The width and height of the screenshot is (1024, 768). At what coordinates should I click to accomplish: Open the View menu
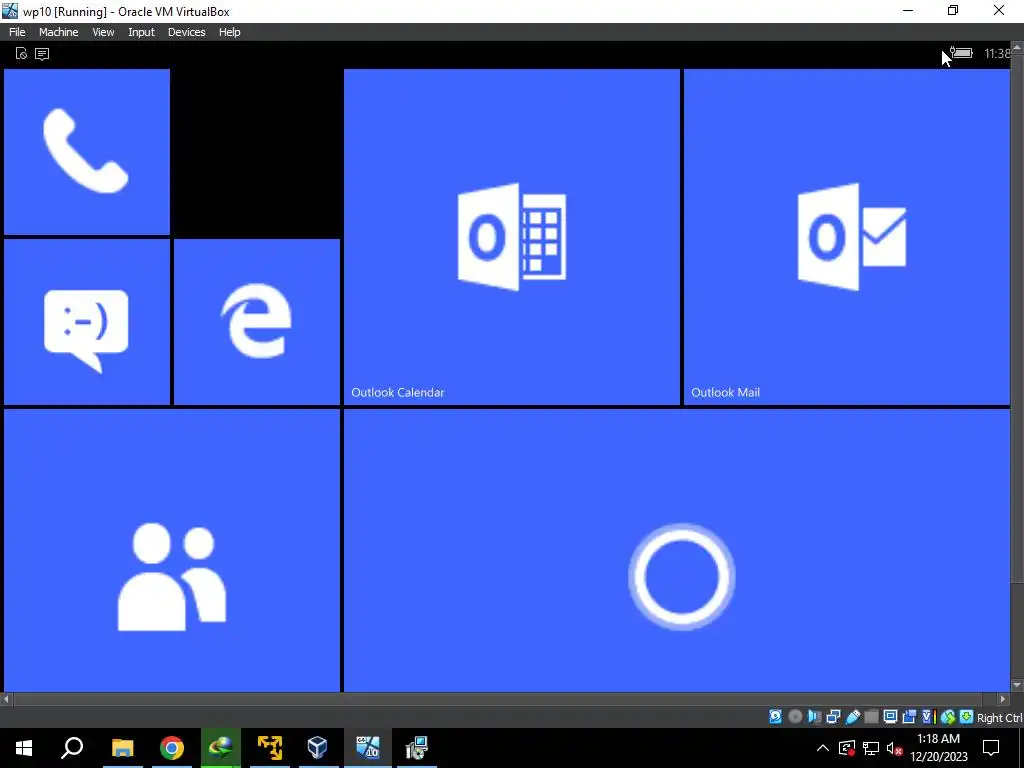(103, 32)
